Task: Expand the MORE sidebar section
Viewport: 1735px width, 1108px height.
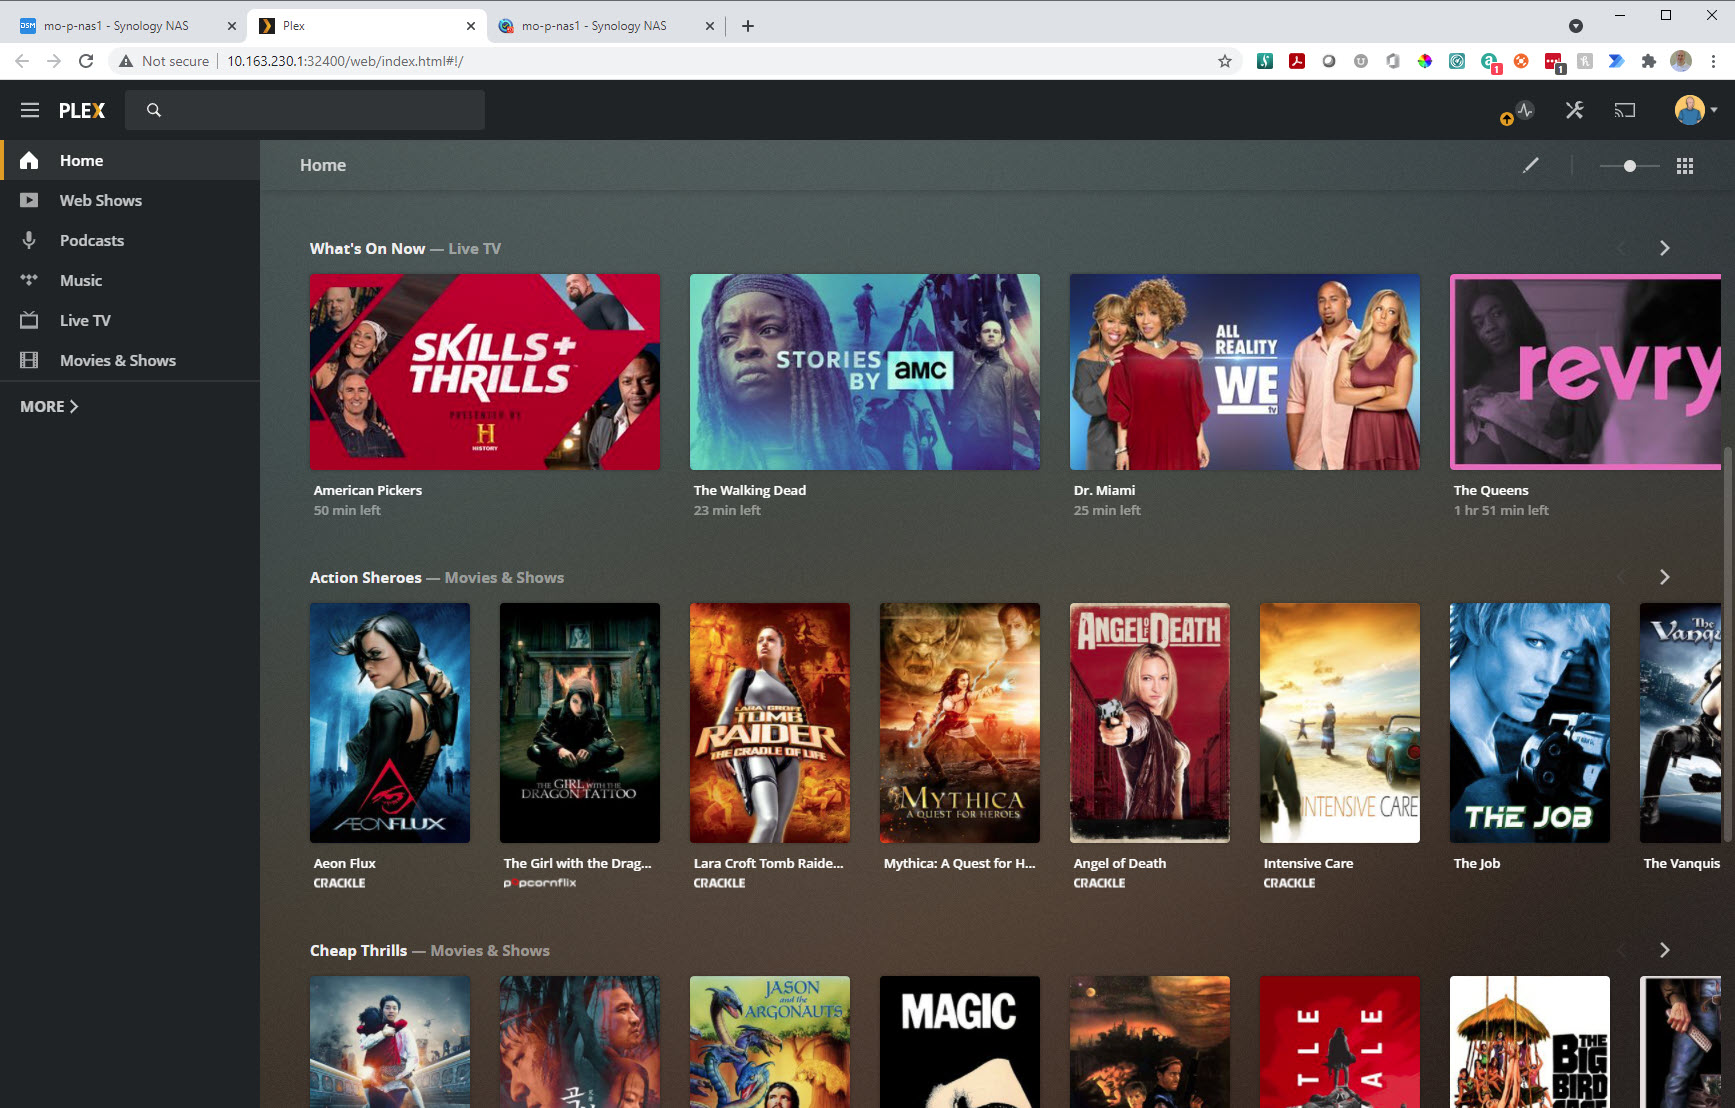Action: [47, 406]
